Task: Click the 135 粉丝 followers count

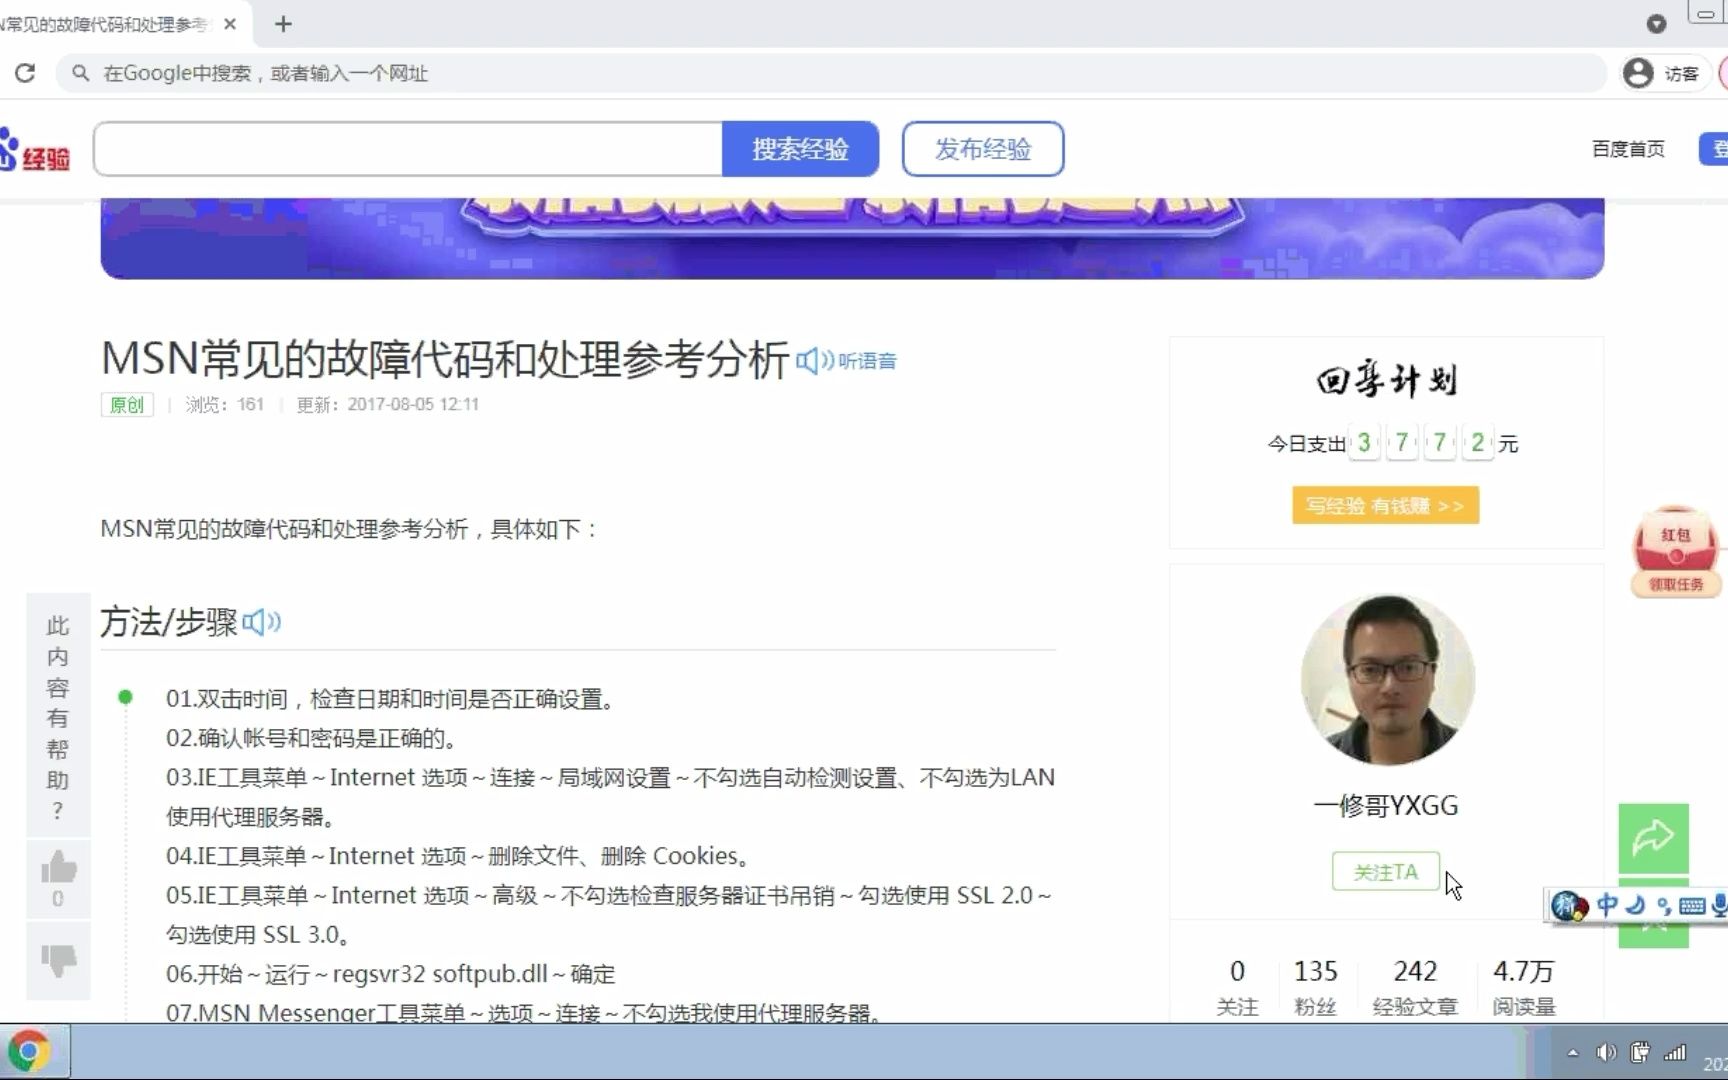Action: pyautogui.click(x=1315, y=987)
